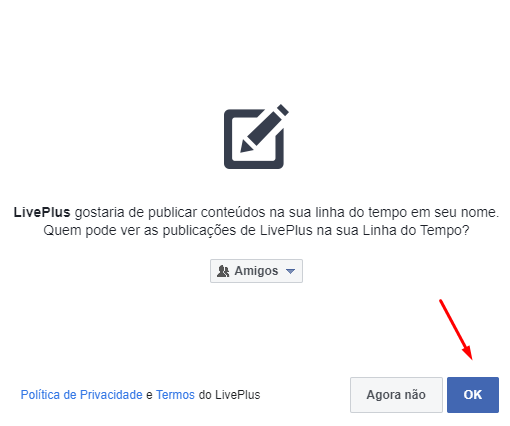
Task: Open the Amigos audience selector
Action: click(256, 271)
